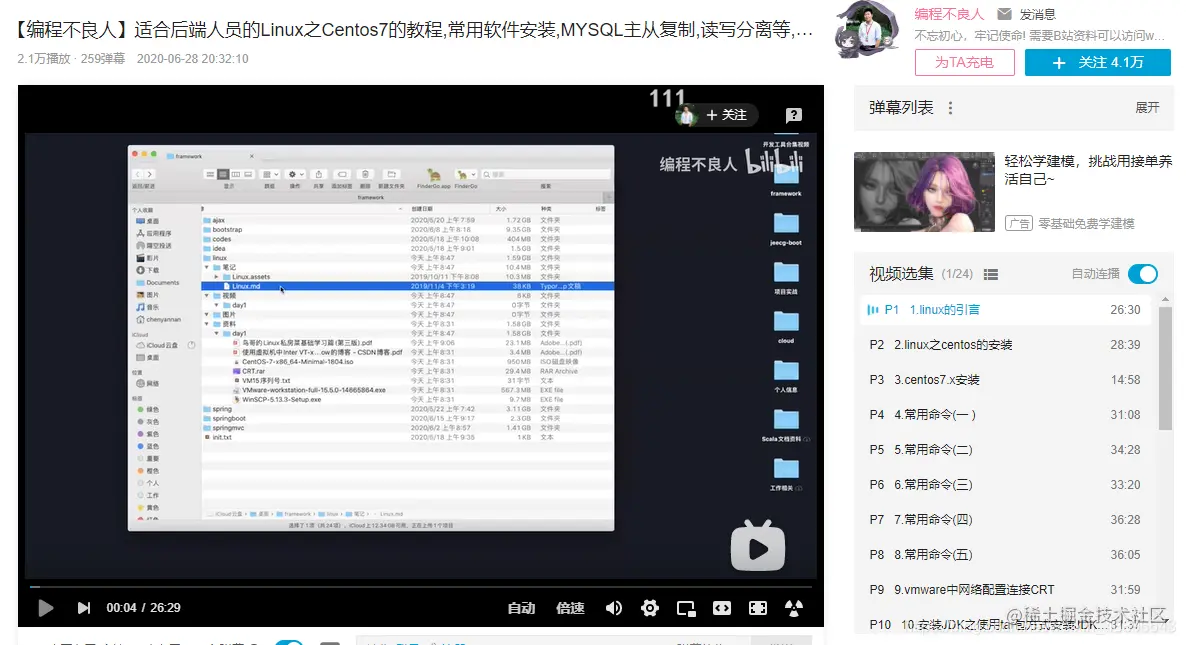Click the 00:04 / 26:29 time display

(143, 608)
